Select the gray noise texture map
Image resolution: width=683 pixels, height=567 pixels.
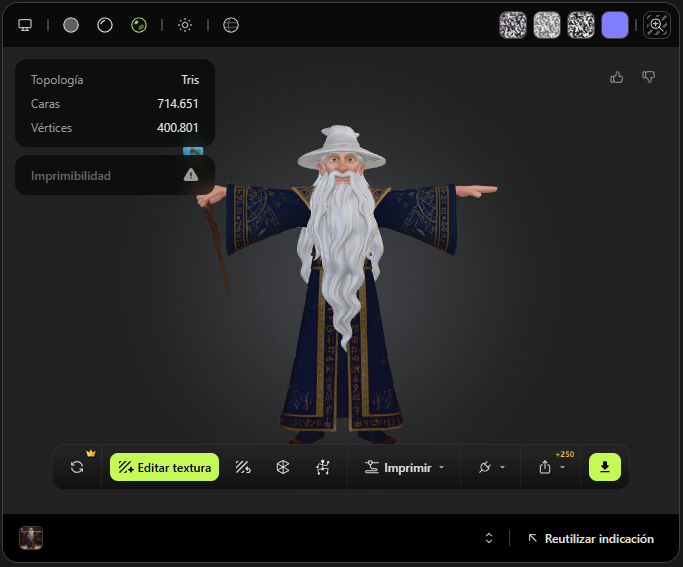(x=547, y=25)
